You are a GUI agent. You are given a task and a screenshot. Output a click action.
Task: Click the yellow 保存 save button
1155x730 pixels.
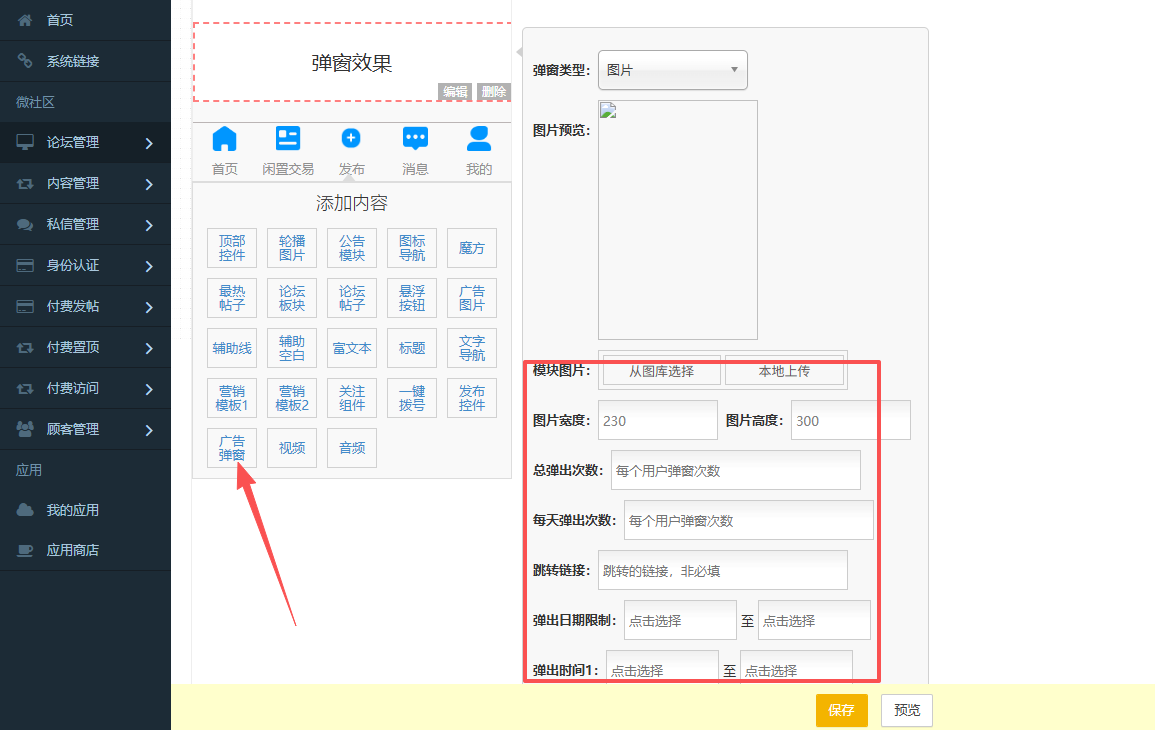[841, 710]
